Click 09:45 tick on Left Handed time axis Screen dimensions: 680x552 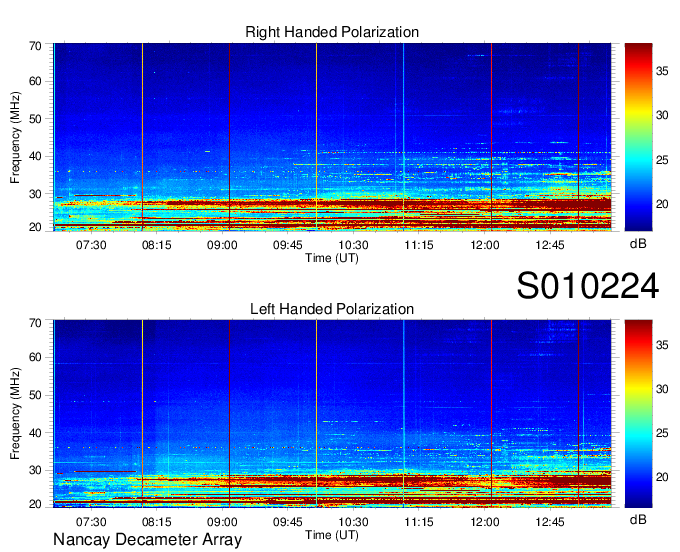288,522
